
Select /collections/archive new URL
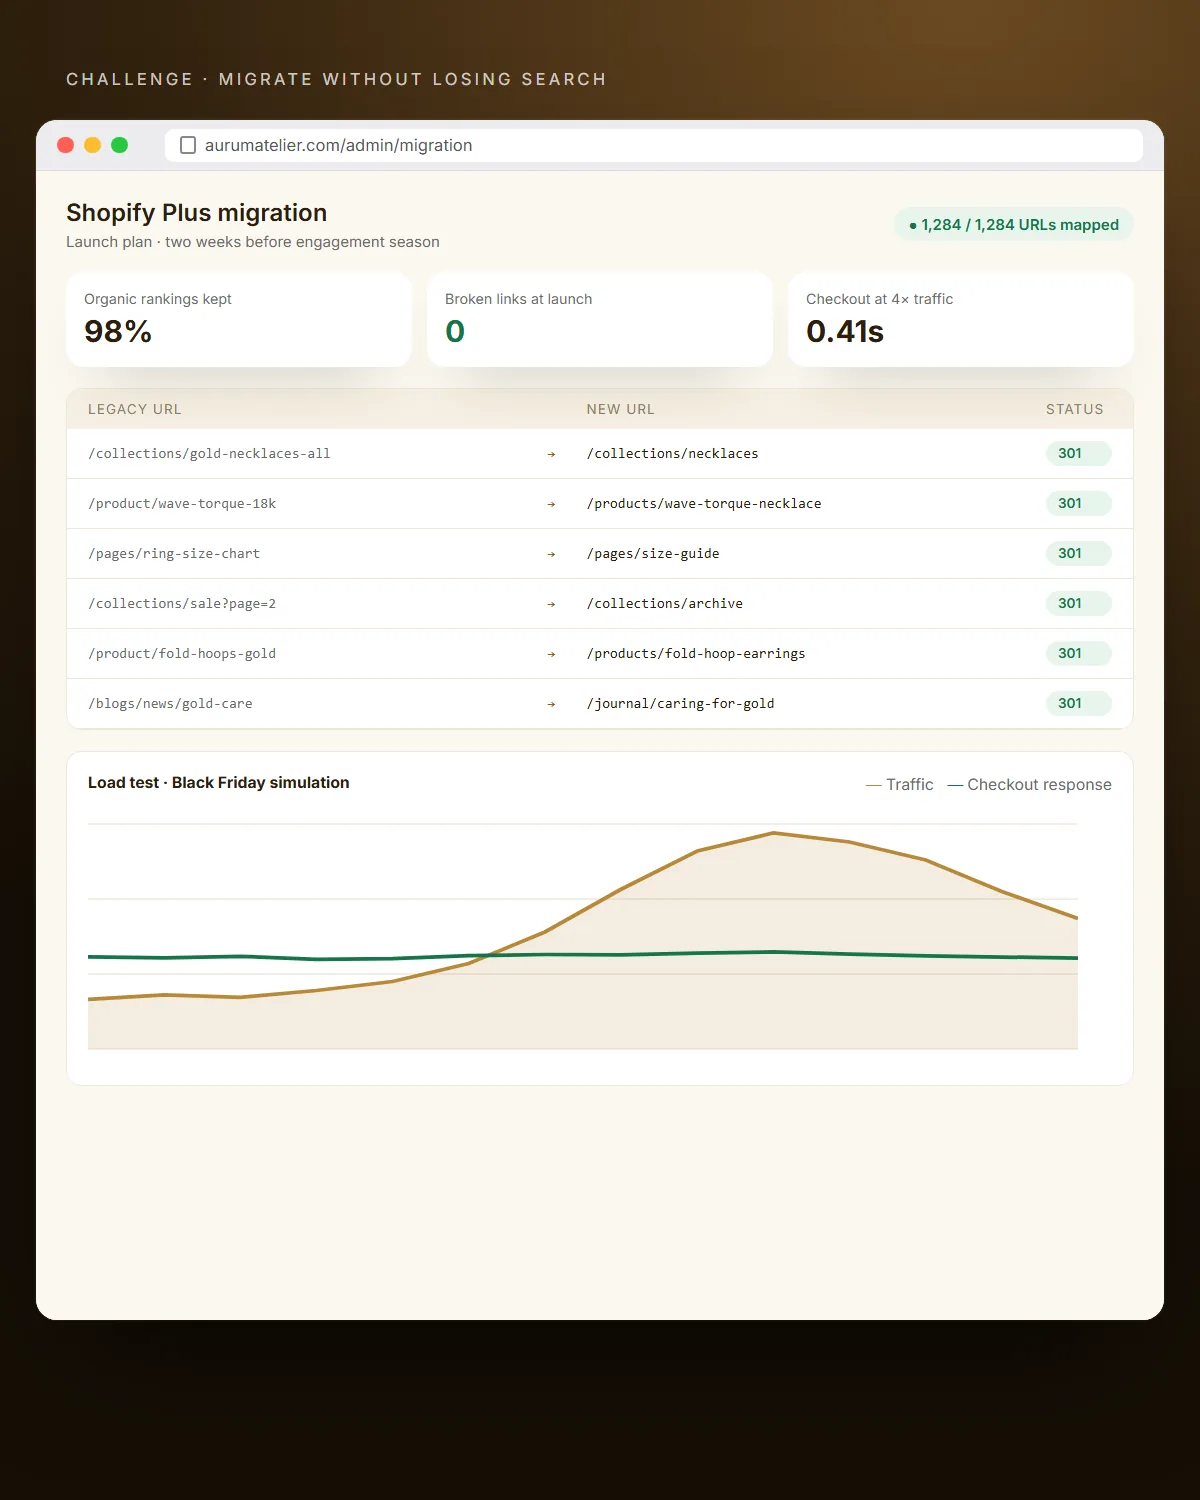665,604
